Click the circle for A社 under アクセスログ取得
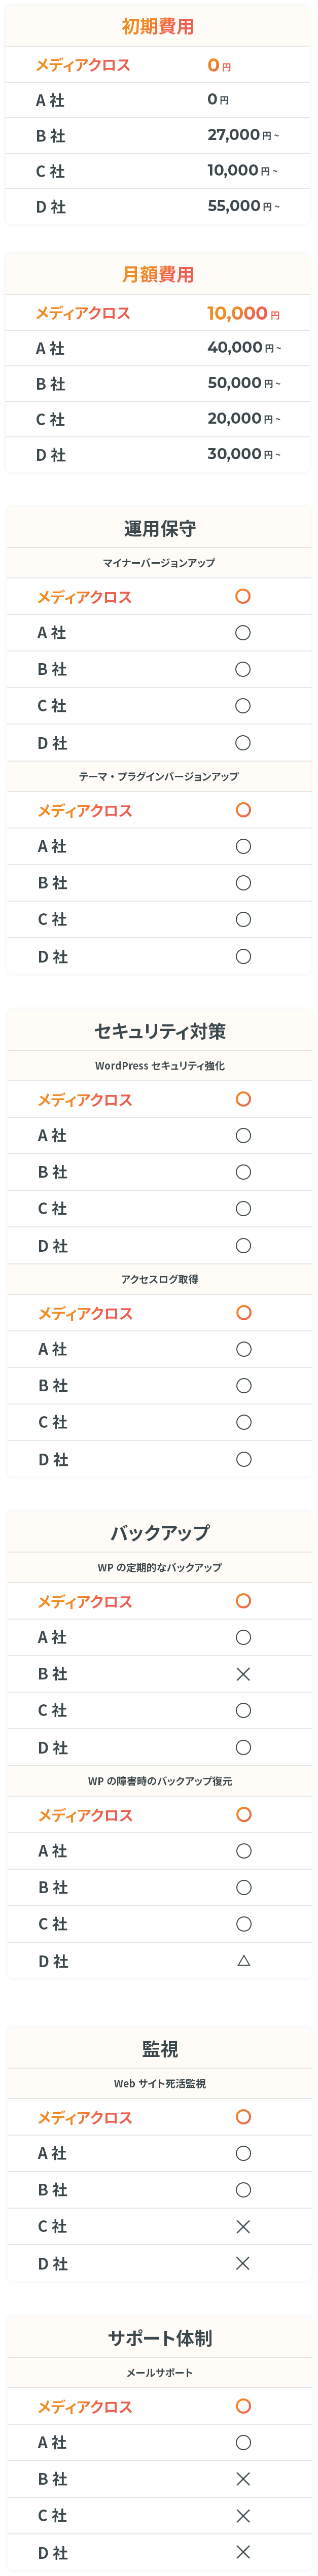Viewport: 318px width, 2576px height. pyautogui.click(x=243, y=1349)
